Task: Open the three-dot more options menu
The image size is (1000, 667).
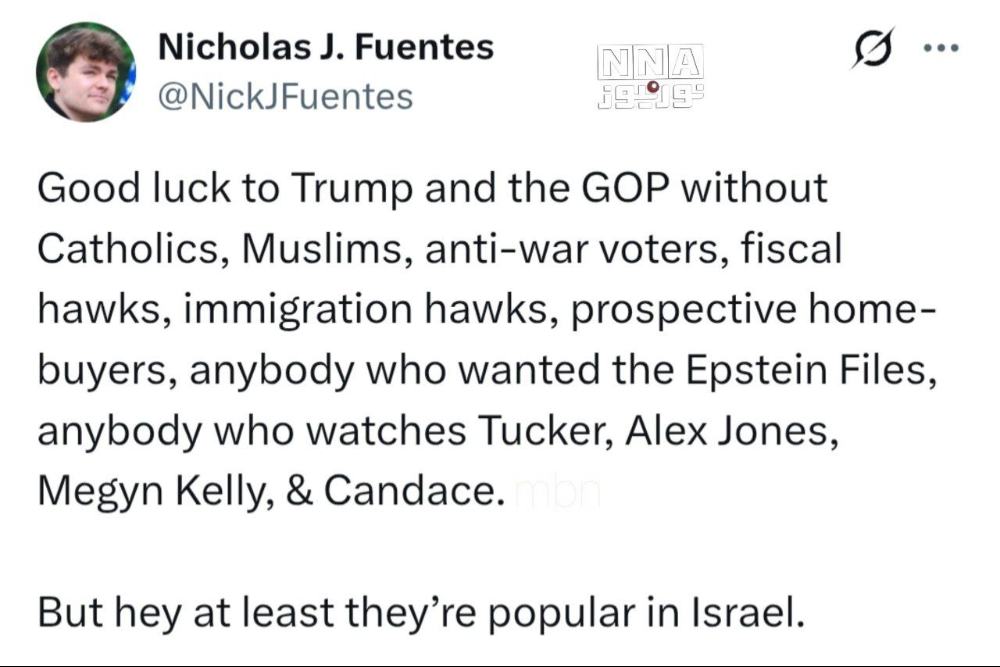Action: (x=941, y=48)
